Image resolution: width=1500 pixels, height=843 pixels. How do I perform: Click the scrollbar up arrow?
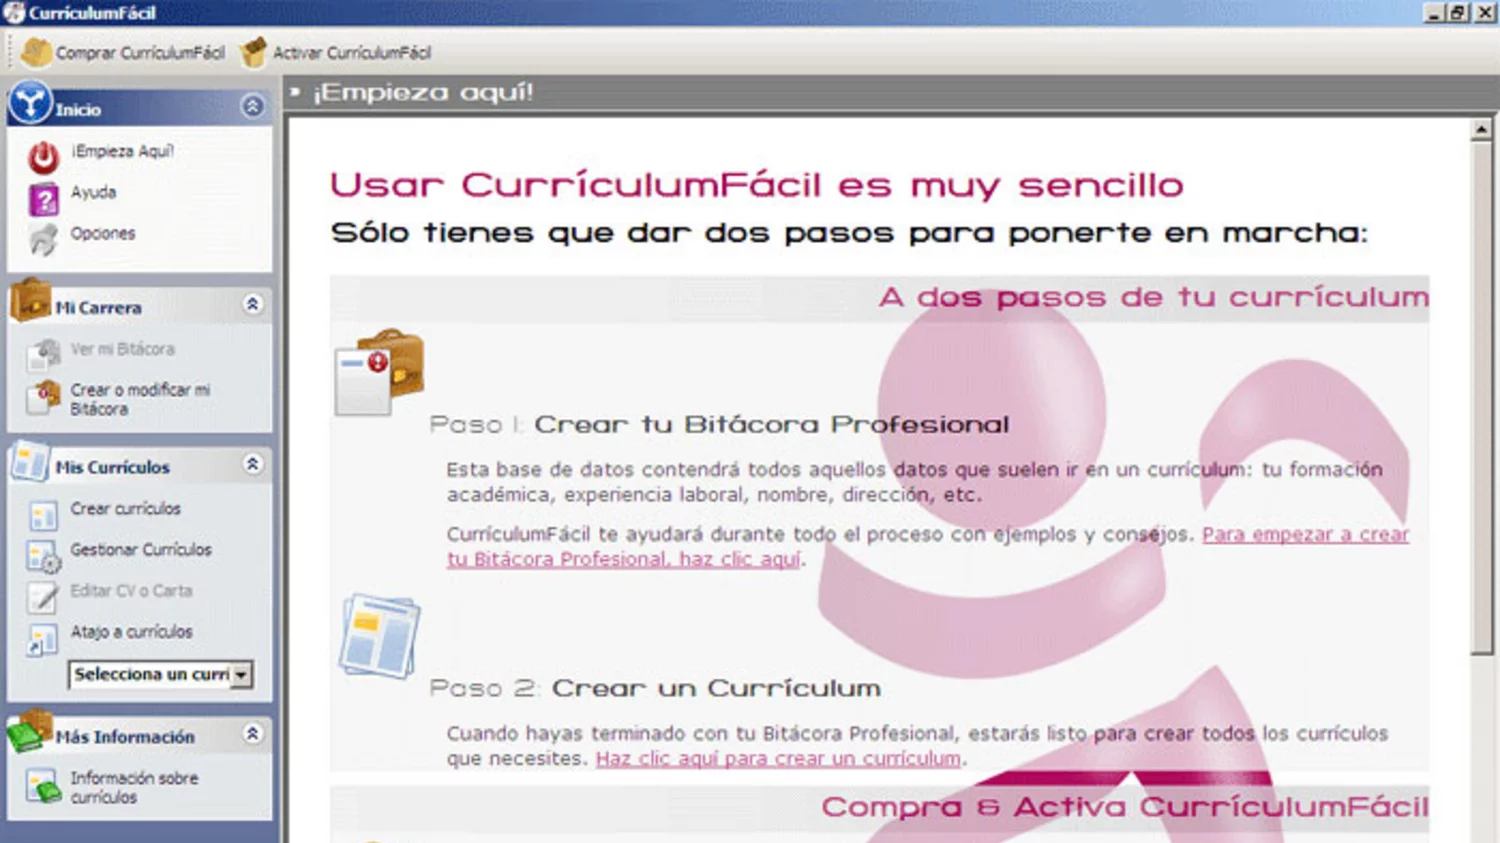[x=1481, y=130]
